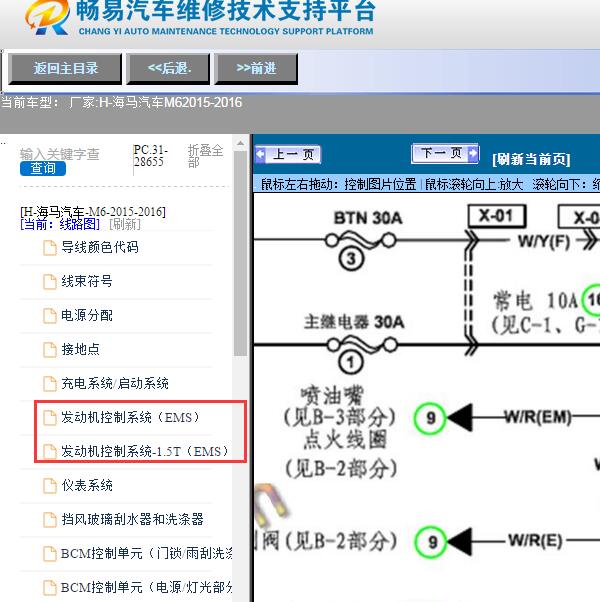
Task: Click the 查询 search button
Action: (x=43, y=169)
